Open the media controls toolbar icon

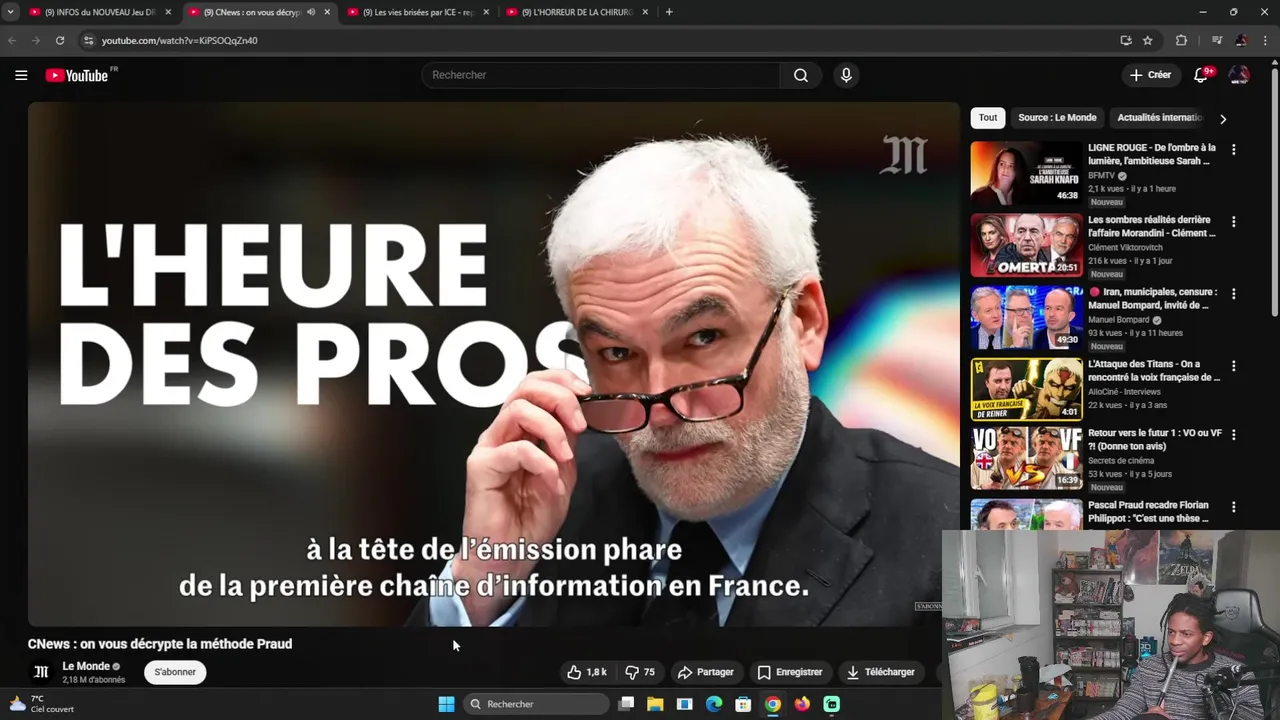(x=1216, y=40)
